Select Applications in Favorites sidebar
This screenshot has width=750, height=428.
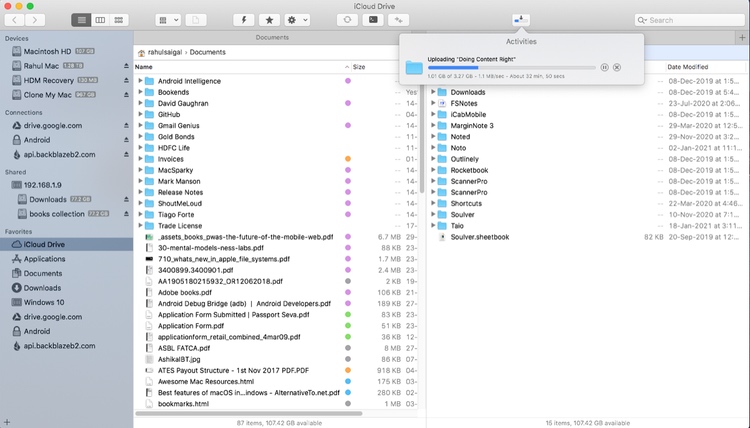44,258
